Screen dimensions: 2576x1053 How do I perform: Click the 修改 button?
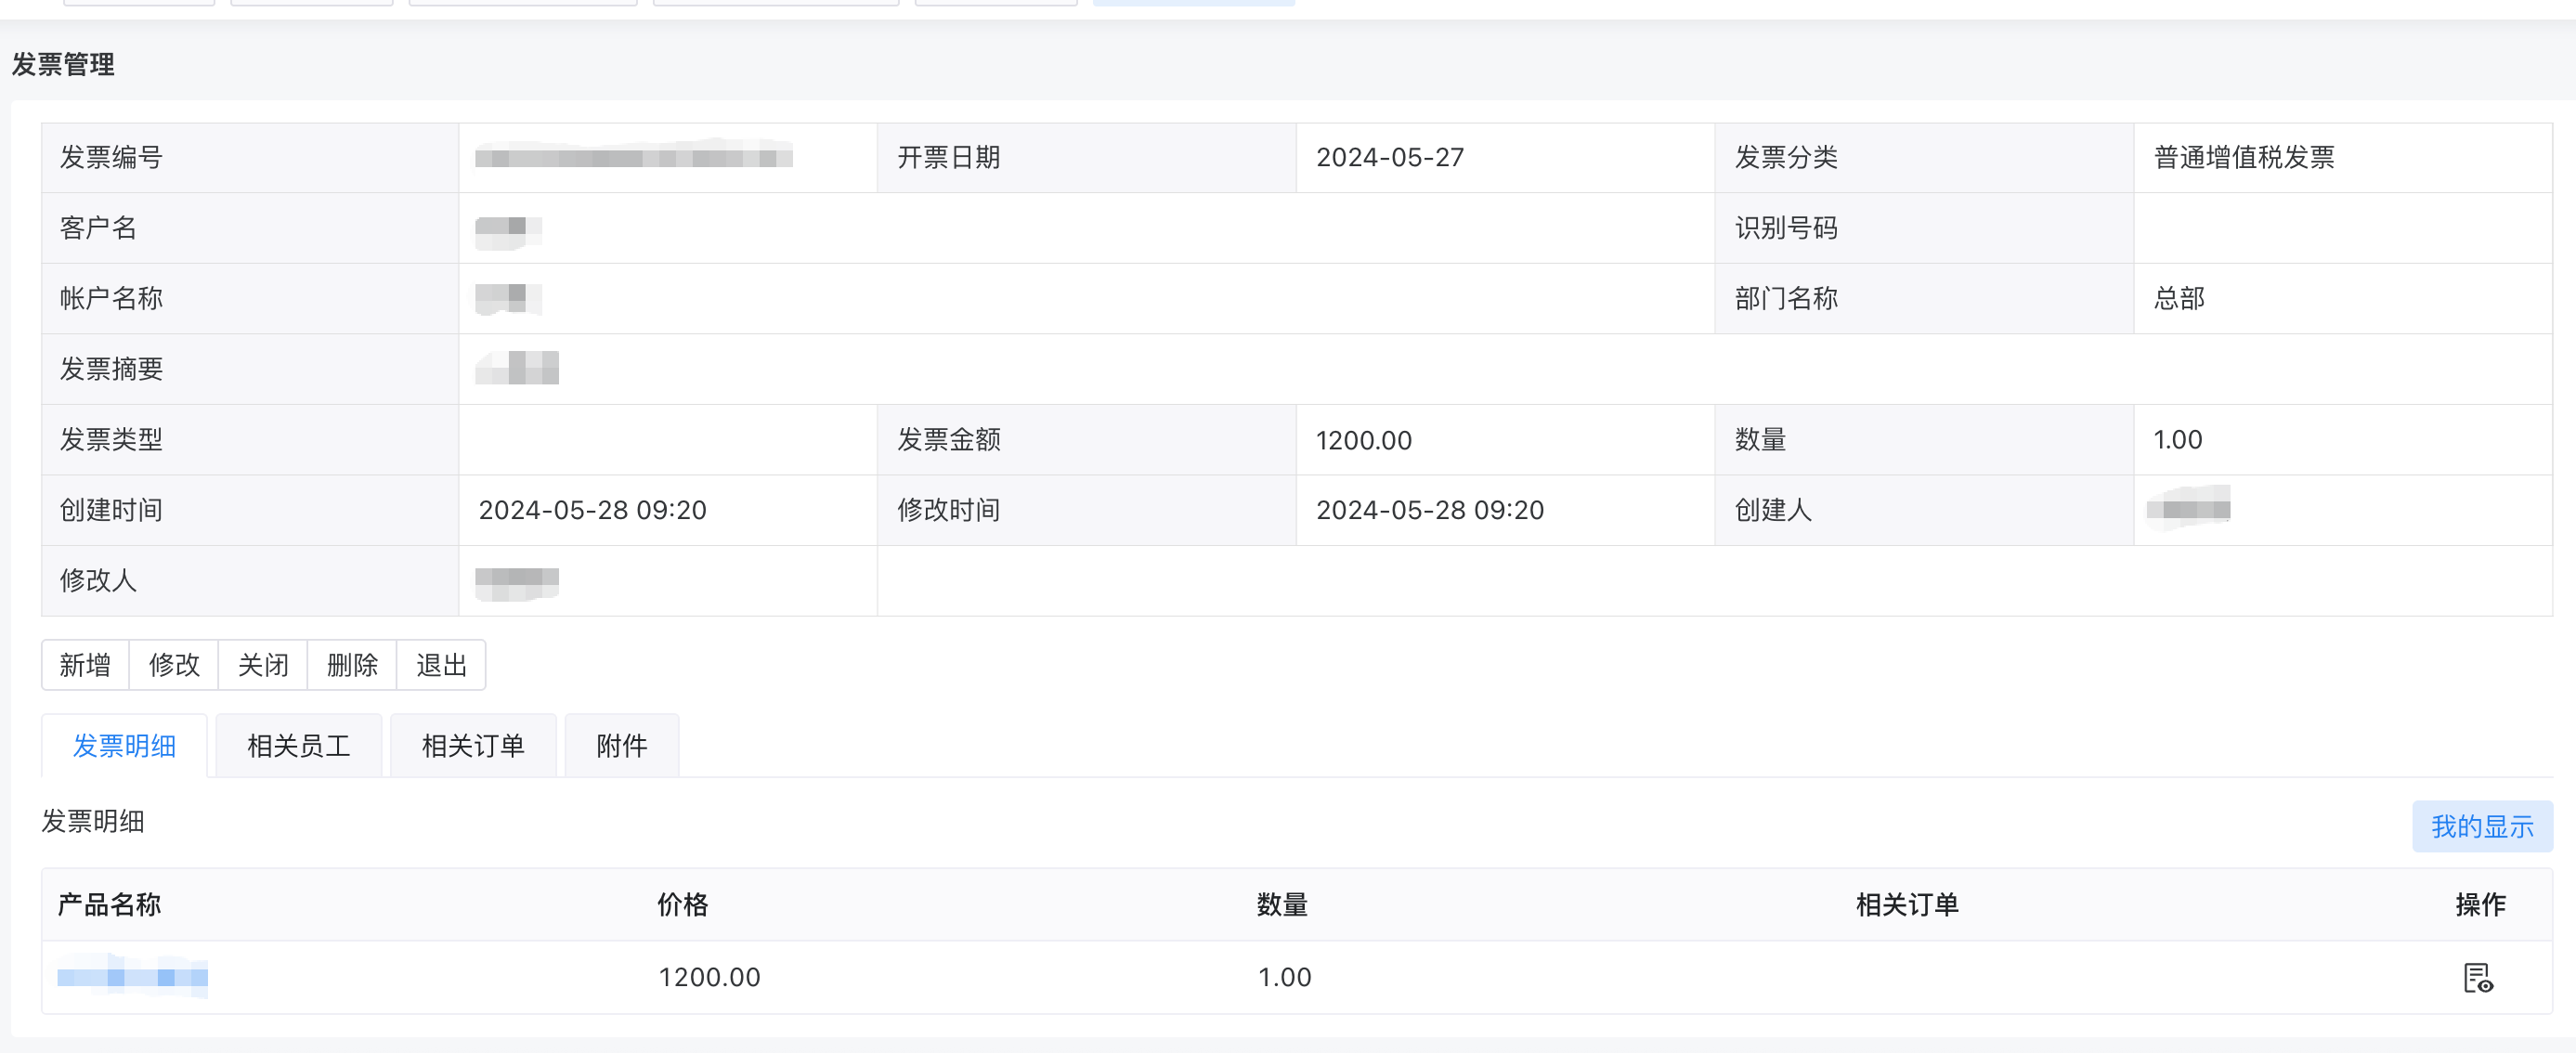pyautogui.click(x=174, y=665)
